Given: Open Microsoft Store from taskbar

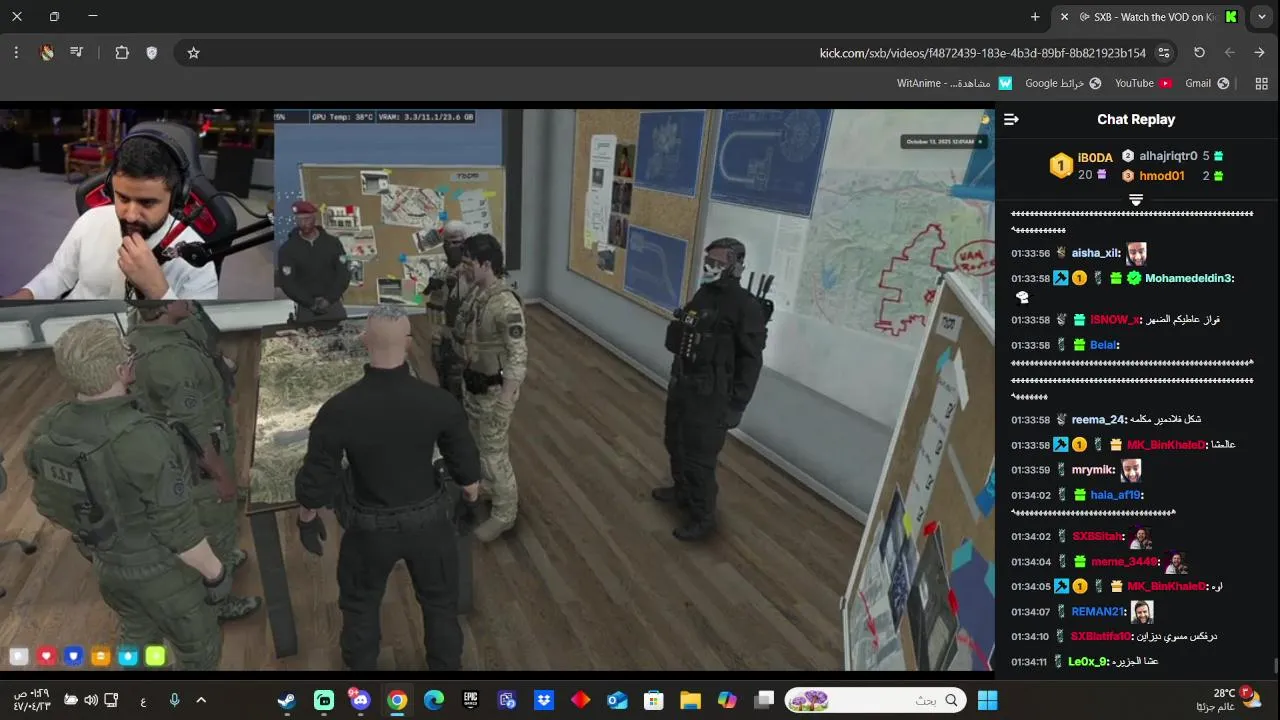Looking at the screenshot, I should [x=654, y=700].
